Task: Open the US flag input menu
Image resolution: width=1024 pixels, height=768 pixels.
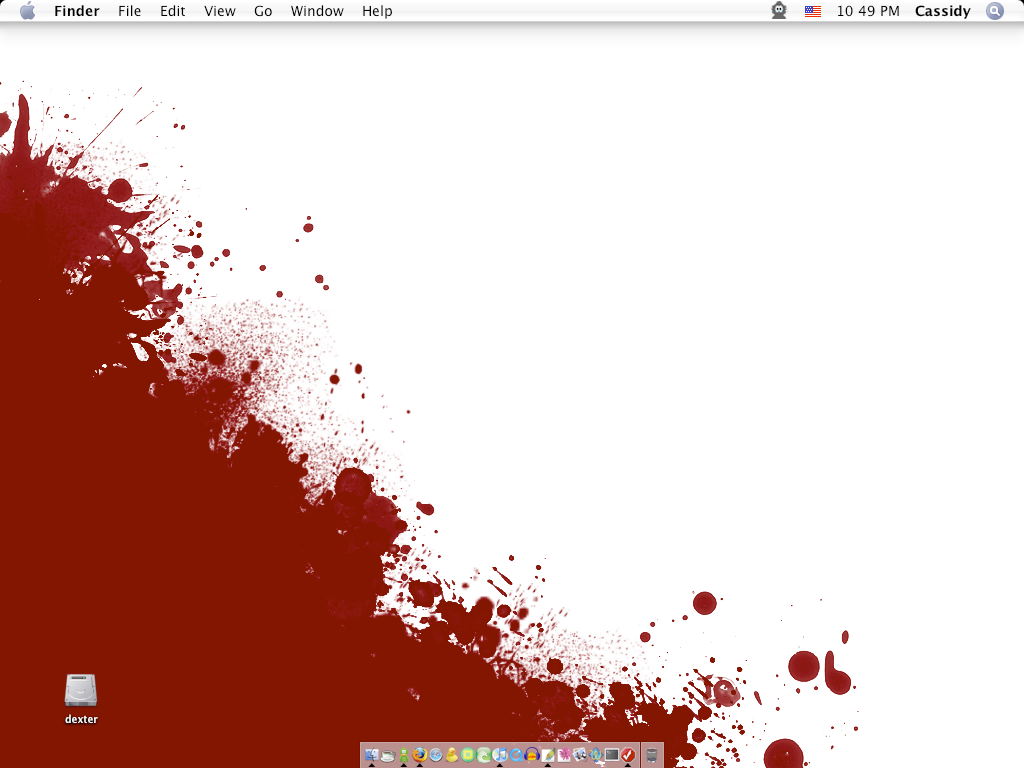Action: click(812, 11)
